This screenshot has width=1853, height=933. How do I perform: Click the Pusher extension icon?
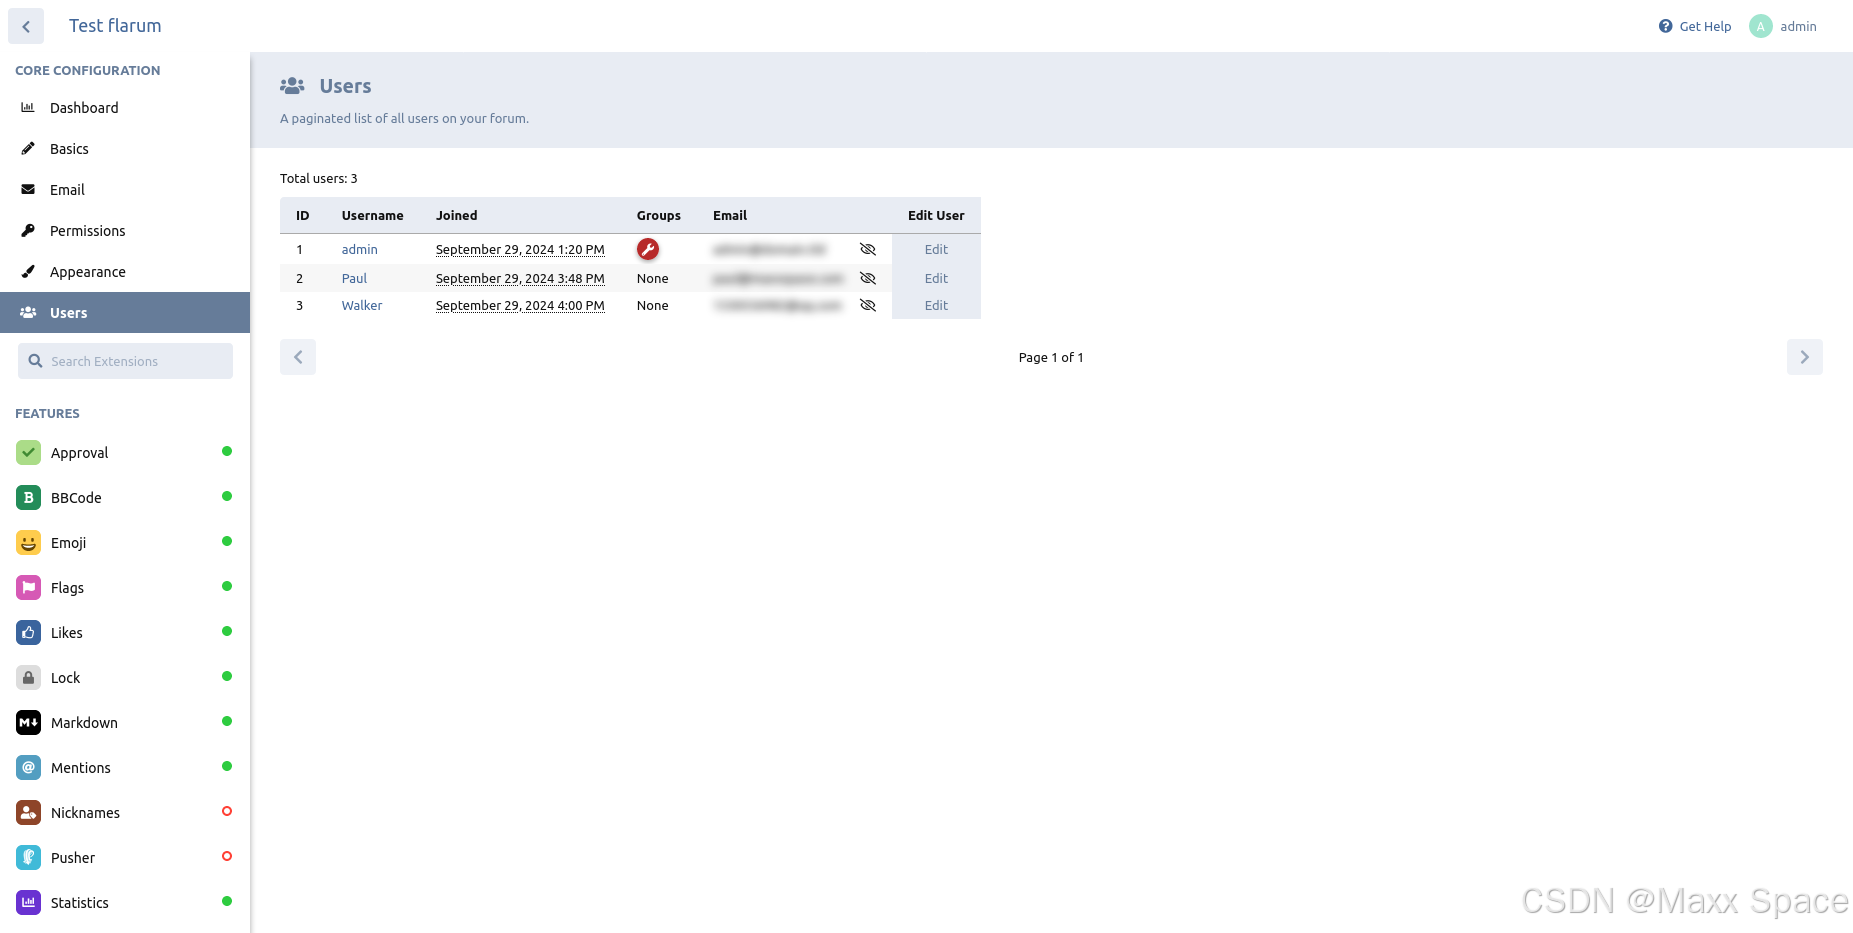pyautogui.click(x=29, y=858)
